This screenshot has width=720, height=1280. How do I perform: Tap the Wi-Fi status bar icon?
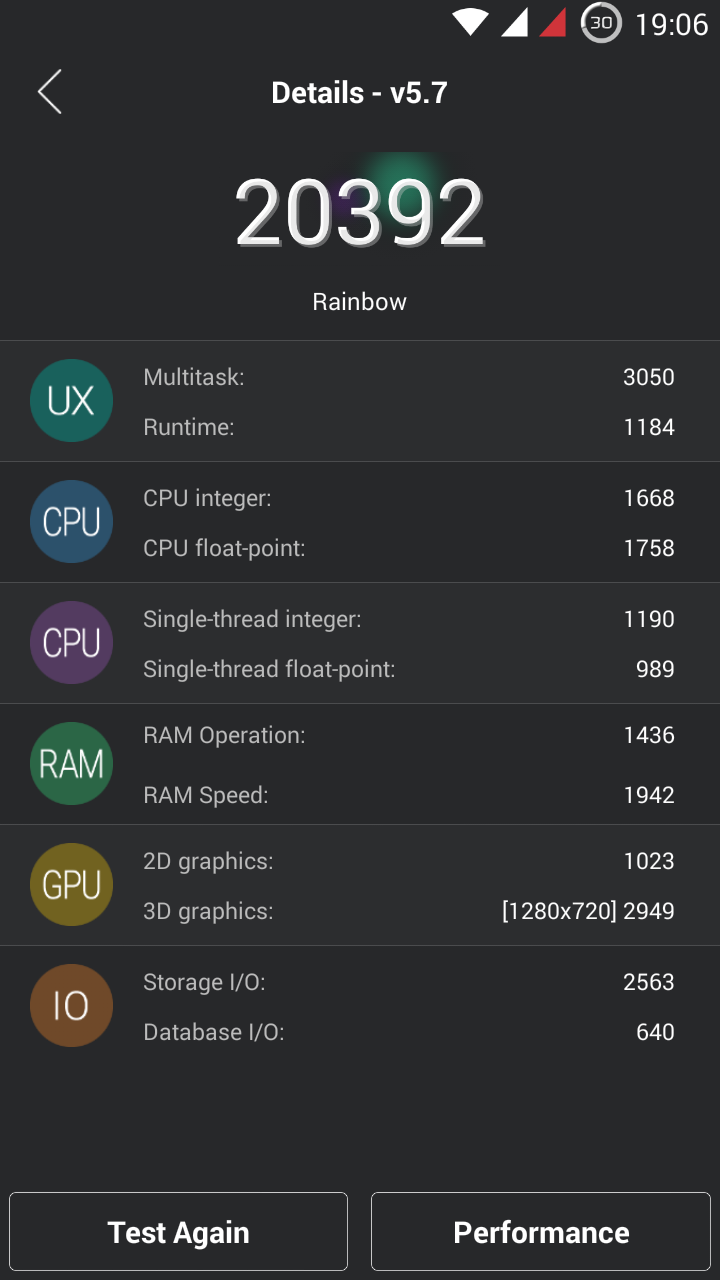469,22
